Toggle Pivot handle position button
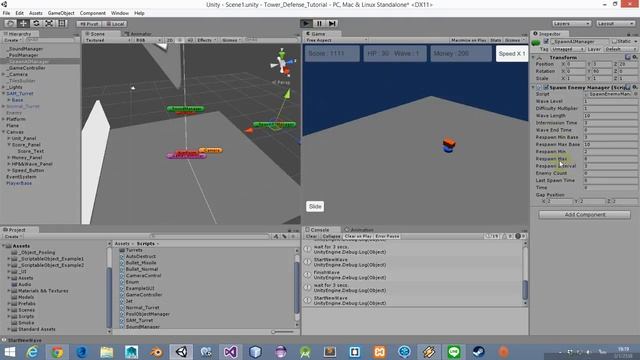This screenshot has height=360, width=640. [89, 24]
